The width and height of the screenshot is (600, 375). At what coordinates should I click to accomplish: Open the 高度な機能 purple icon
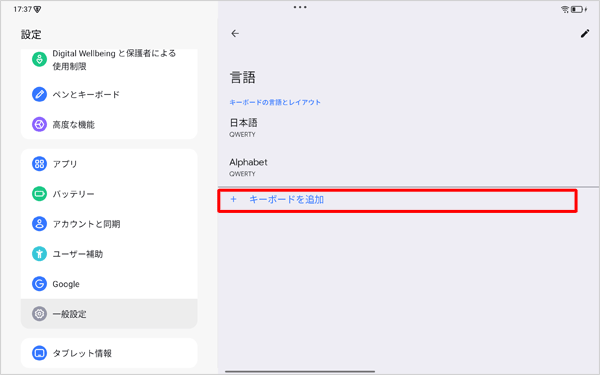tap(39, 124)
